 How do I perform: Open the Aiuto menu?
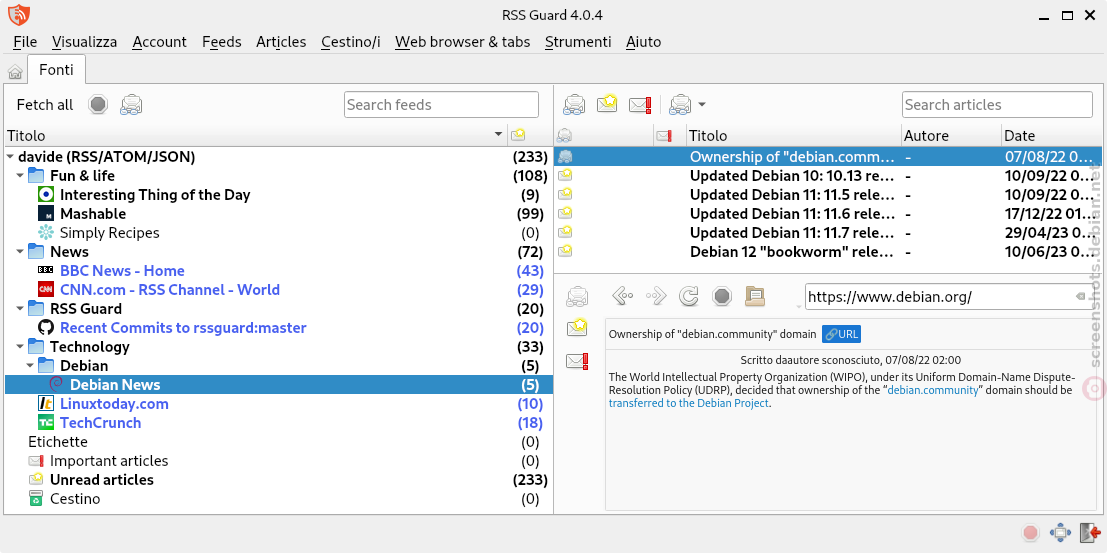(643, 42)
